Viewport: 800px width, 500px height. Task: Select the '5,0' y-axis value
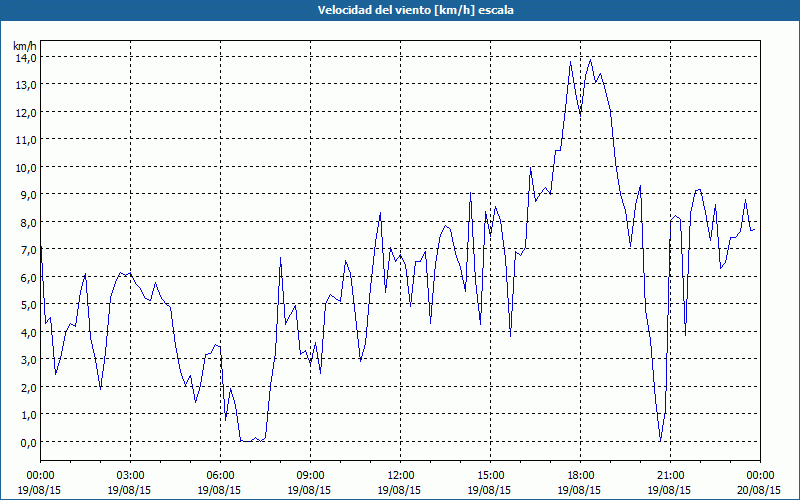tap(29, 306)
